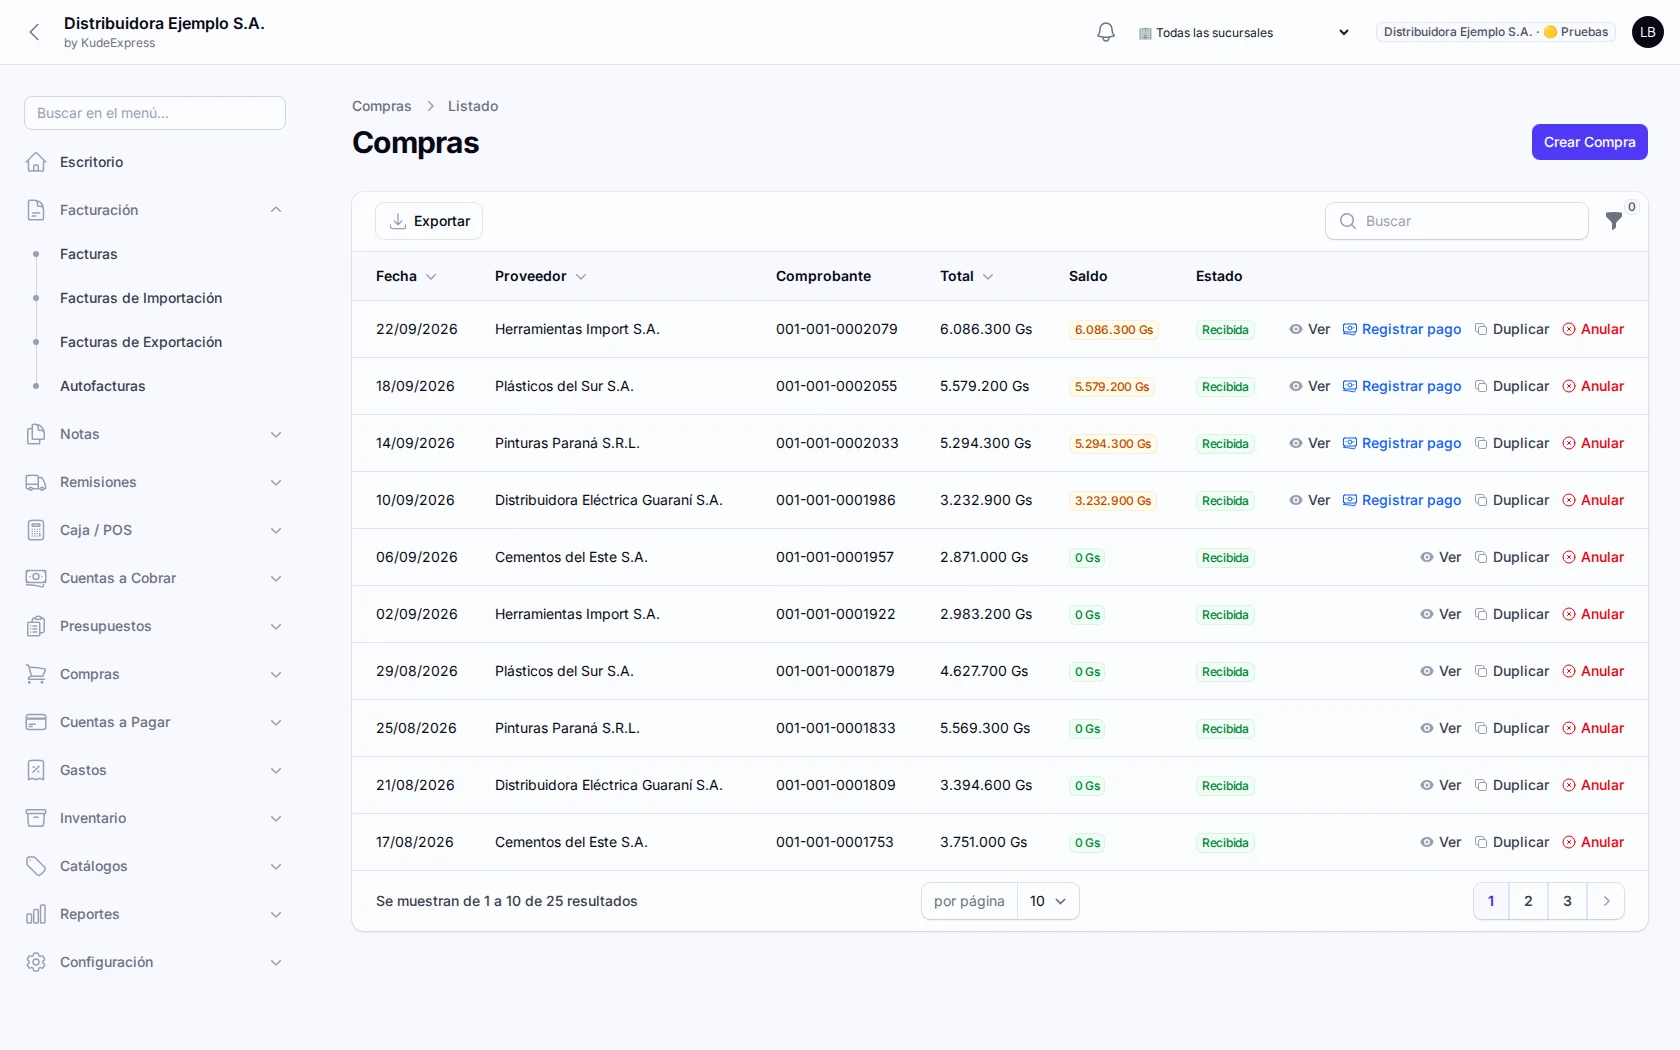Expand the Notas menu chevron
The image size is (1680, 1050).
(276, 434)
